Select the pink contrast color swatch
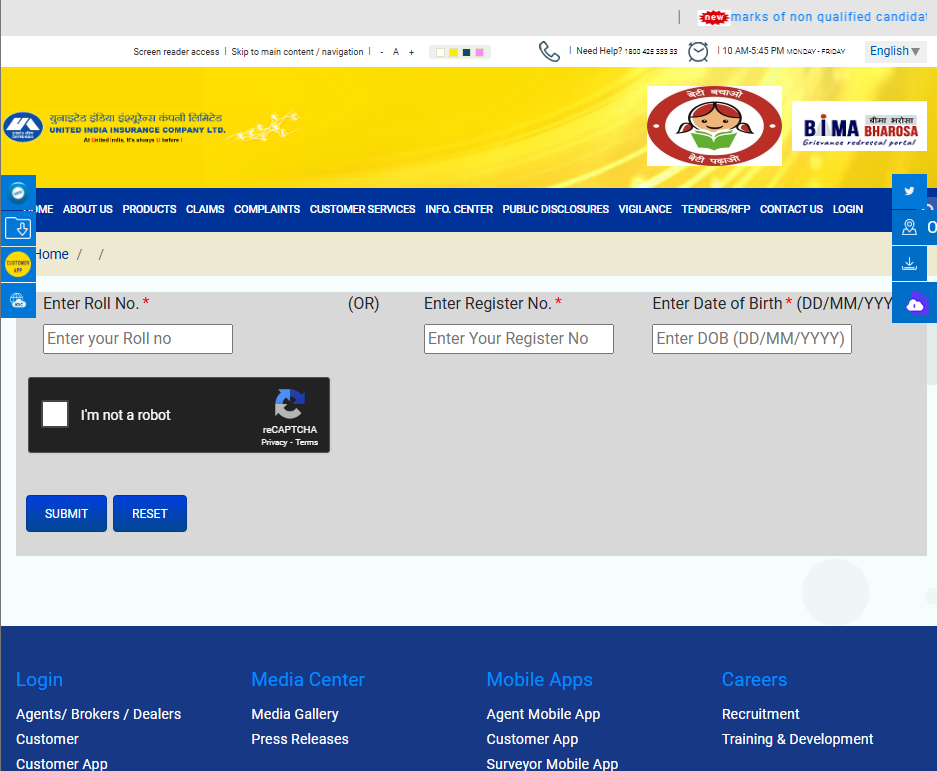 click(x=480, y=52)
